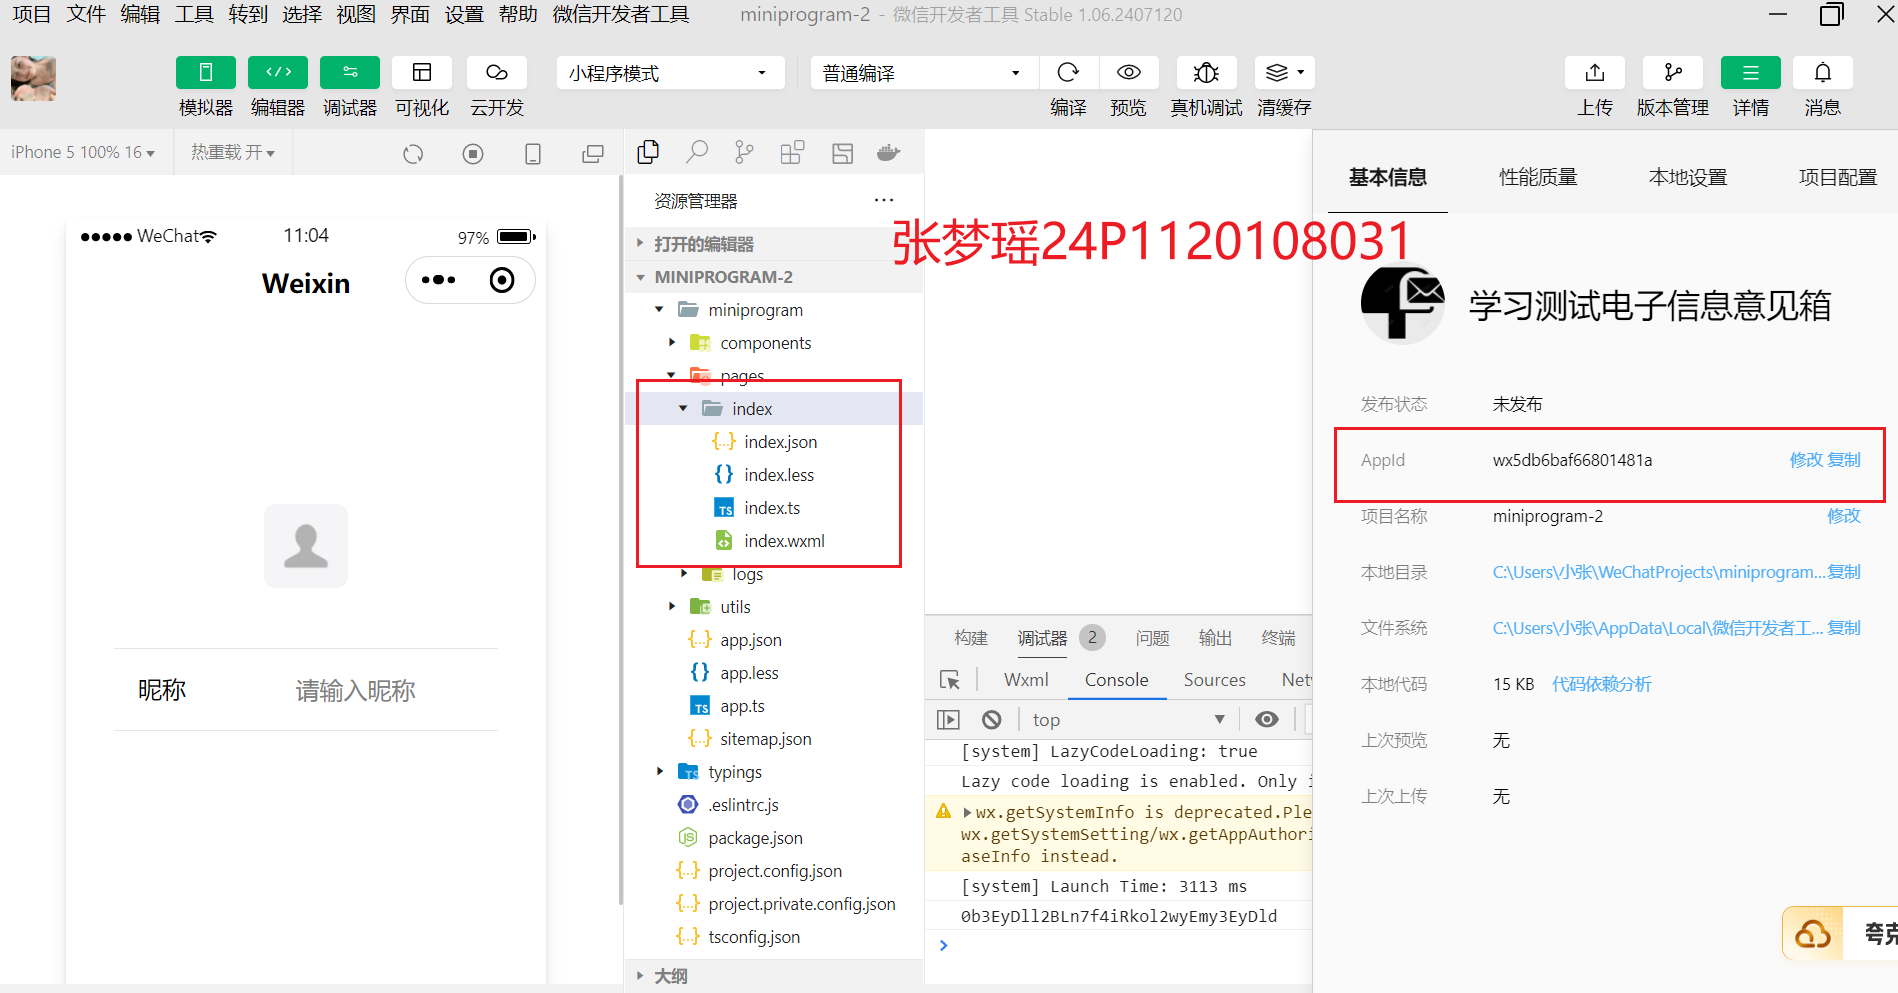Switch to the Wxml devtools tab

point(1026,680)
